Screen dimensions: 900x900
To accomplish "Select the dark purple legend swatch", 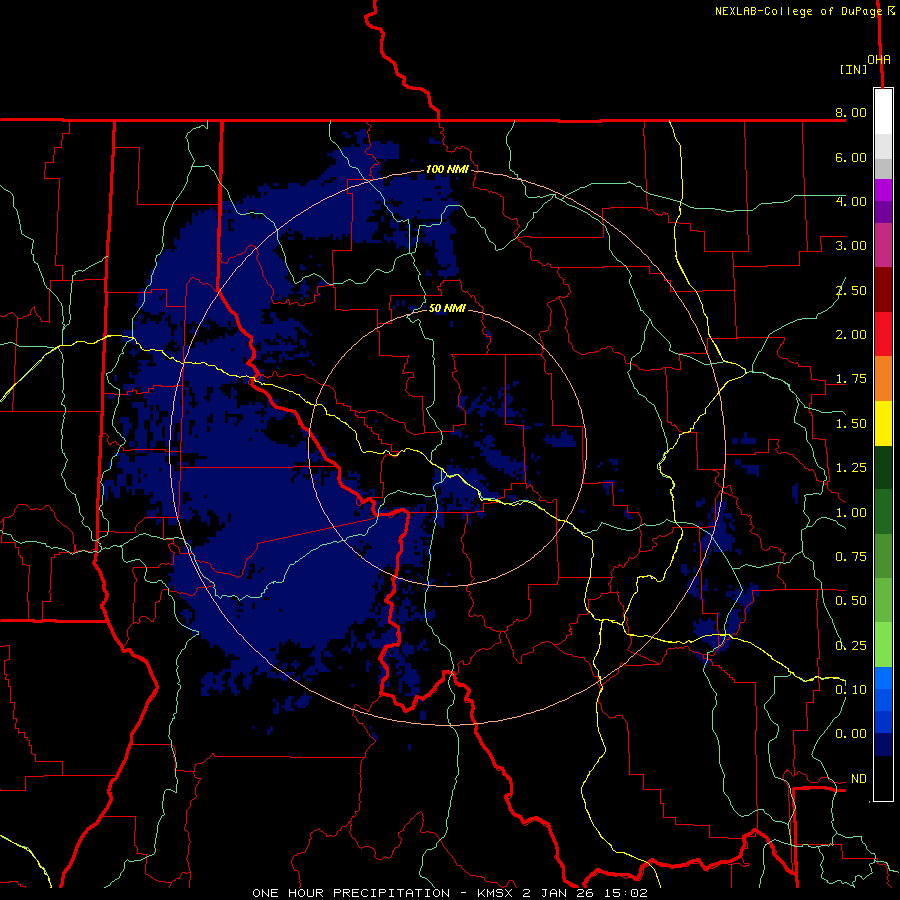I will click(883, 212).
